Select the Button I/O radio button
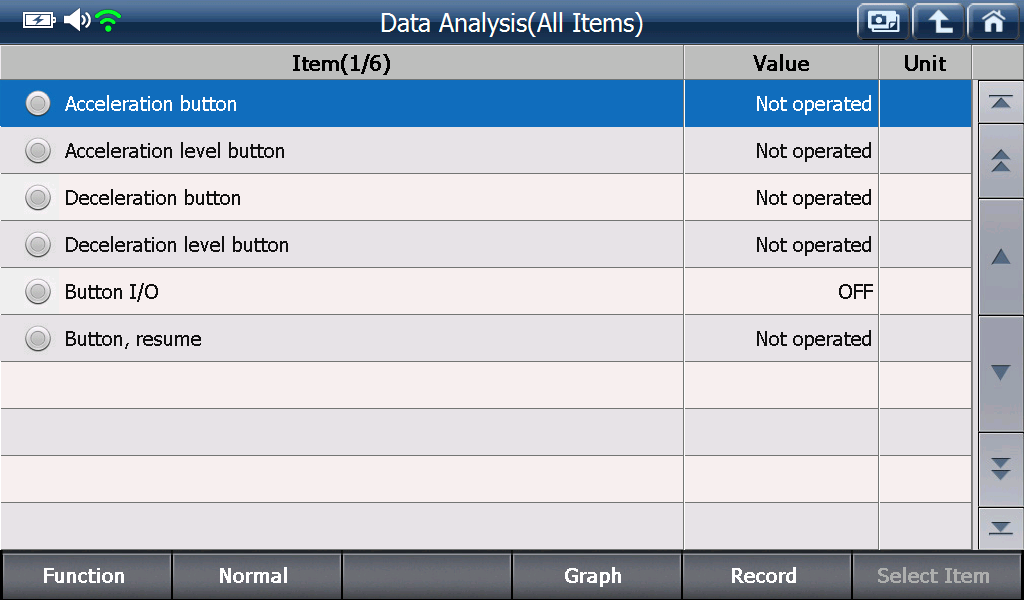This screenshot has height=600, width=1024. pyautogui.click(x=38, y=292)
